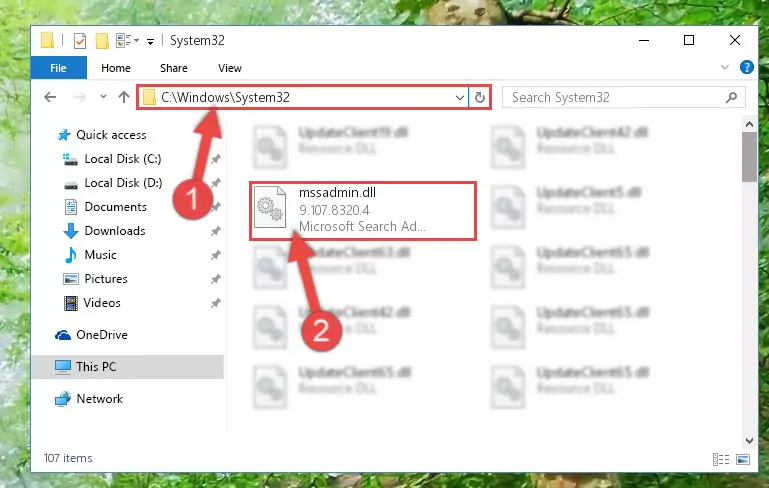
Task: Click the OneDrive cloud icon
Action: point(63,335)
